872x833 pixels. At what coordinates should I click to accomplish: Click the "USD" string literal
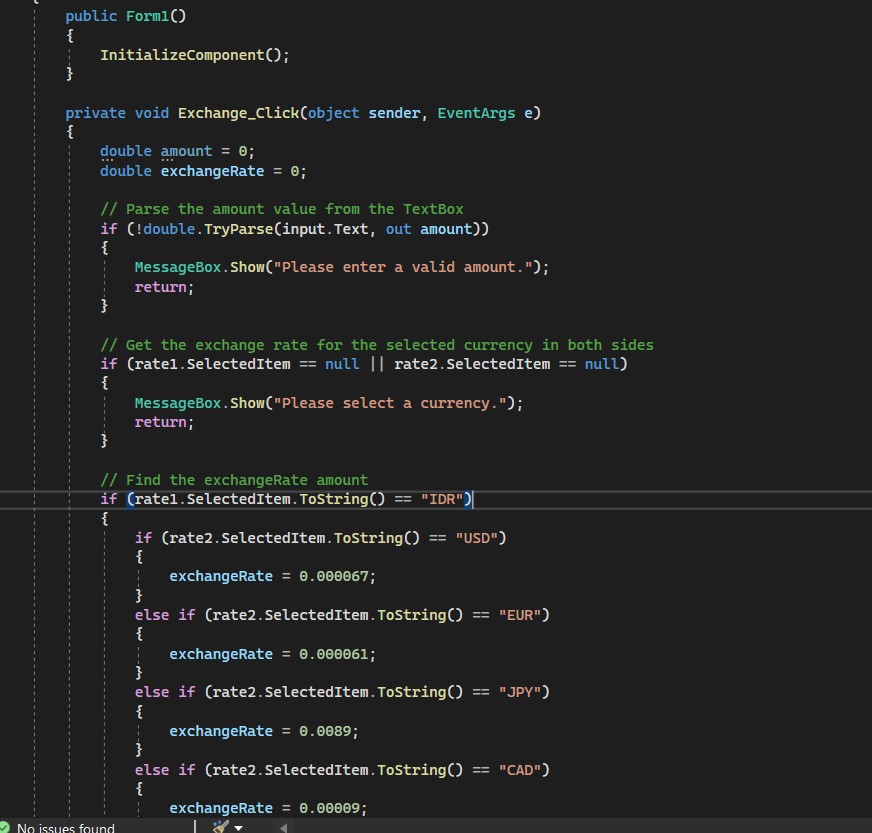coord(477,538)
